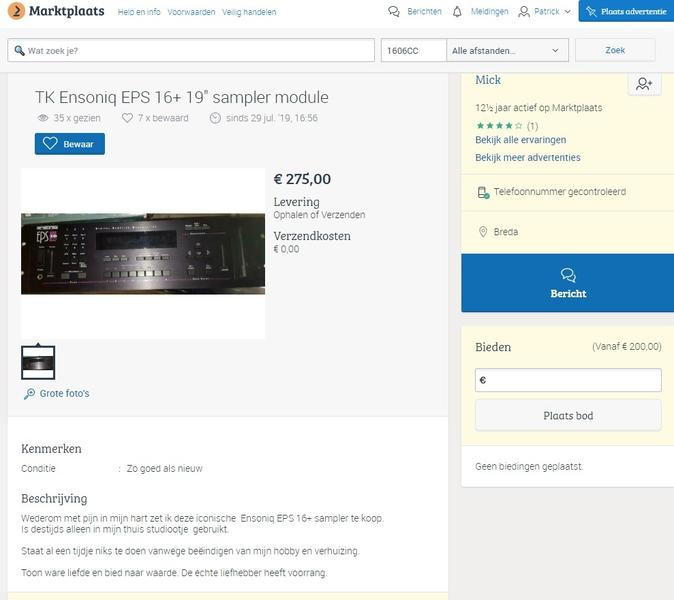Image resolution: width=674 pixels, height=600 pixels.
Task: Click Plaats bod button
Action: (x=568, y=416)
